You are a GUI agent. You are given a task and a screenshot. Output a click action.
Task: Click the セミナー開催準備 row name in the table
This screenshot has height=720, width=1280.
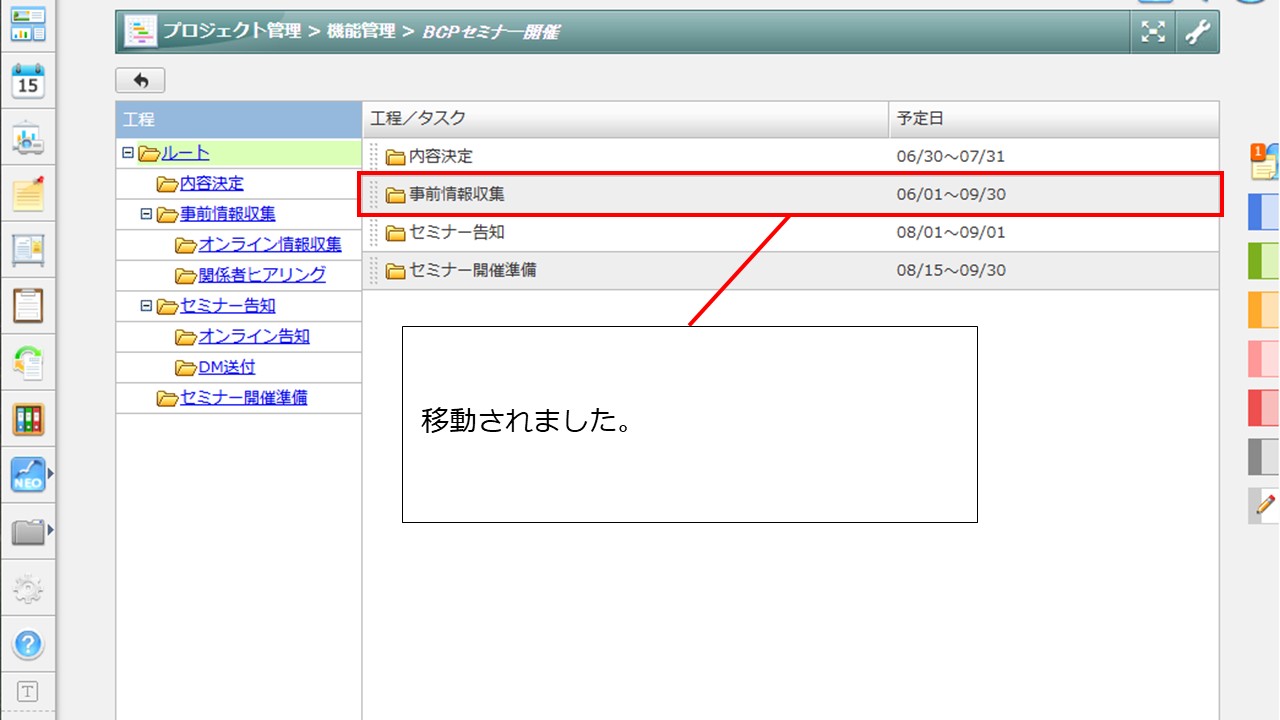click(x=473, y=271)
